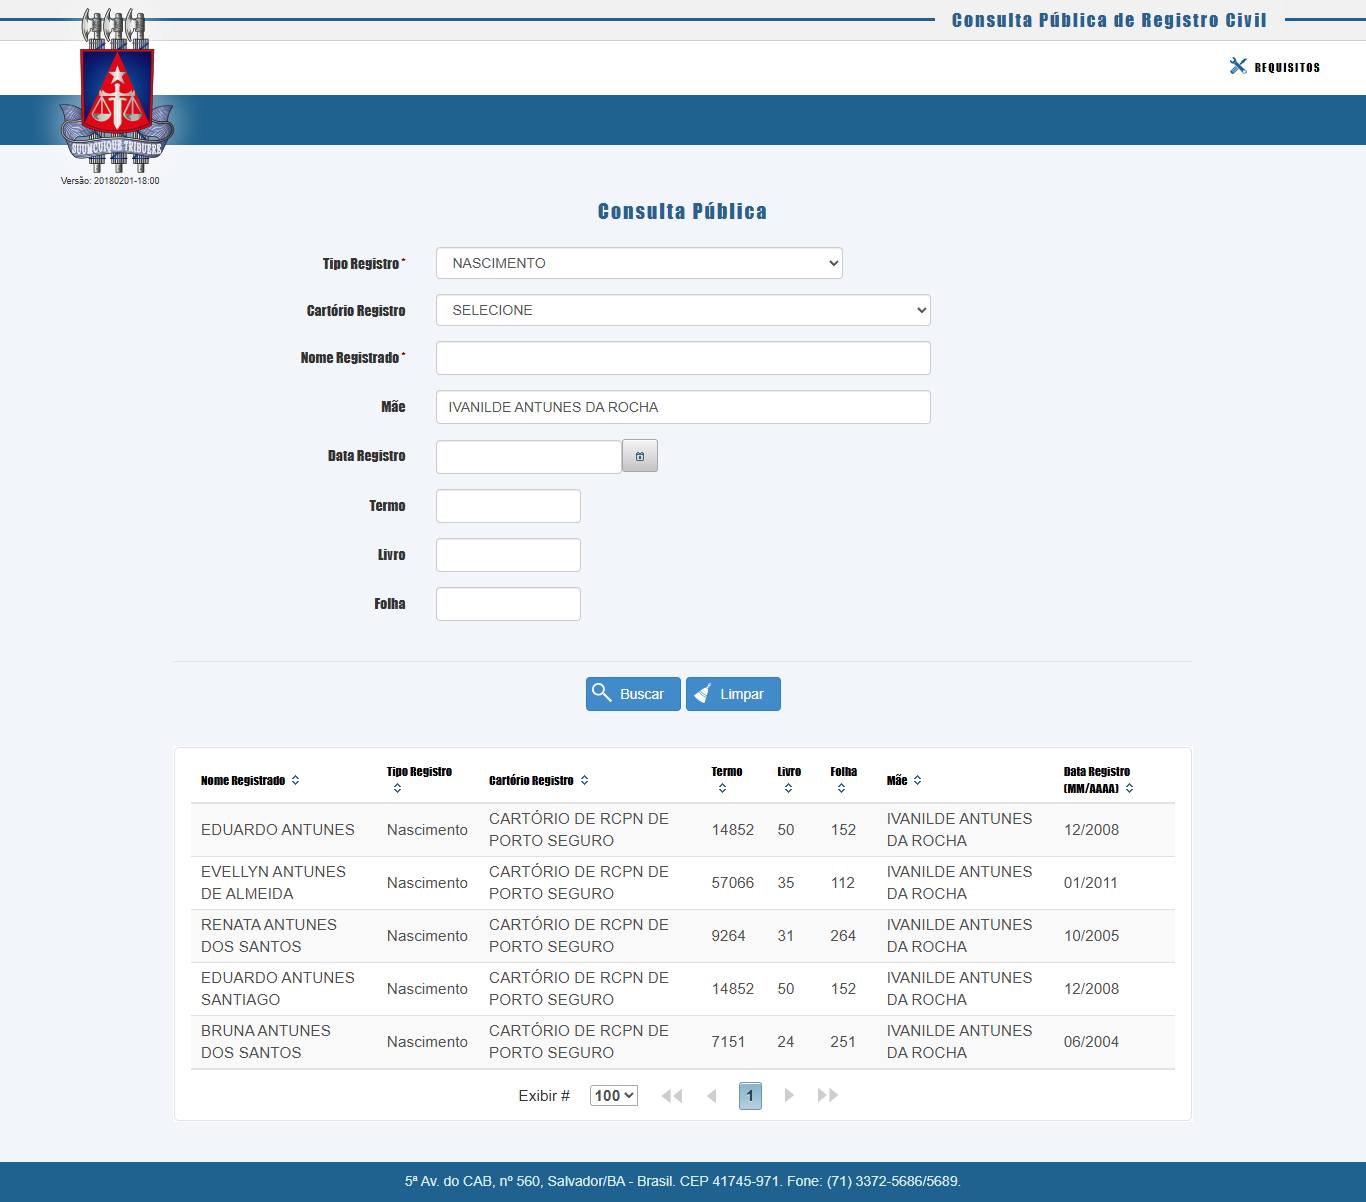
Task: Go to the next results page
Action: (x=789, y=1095)
